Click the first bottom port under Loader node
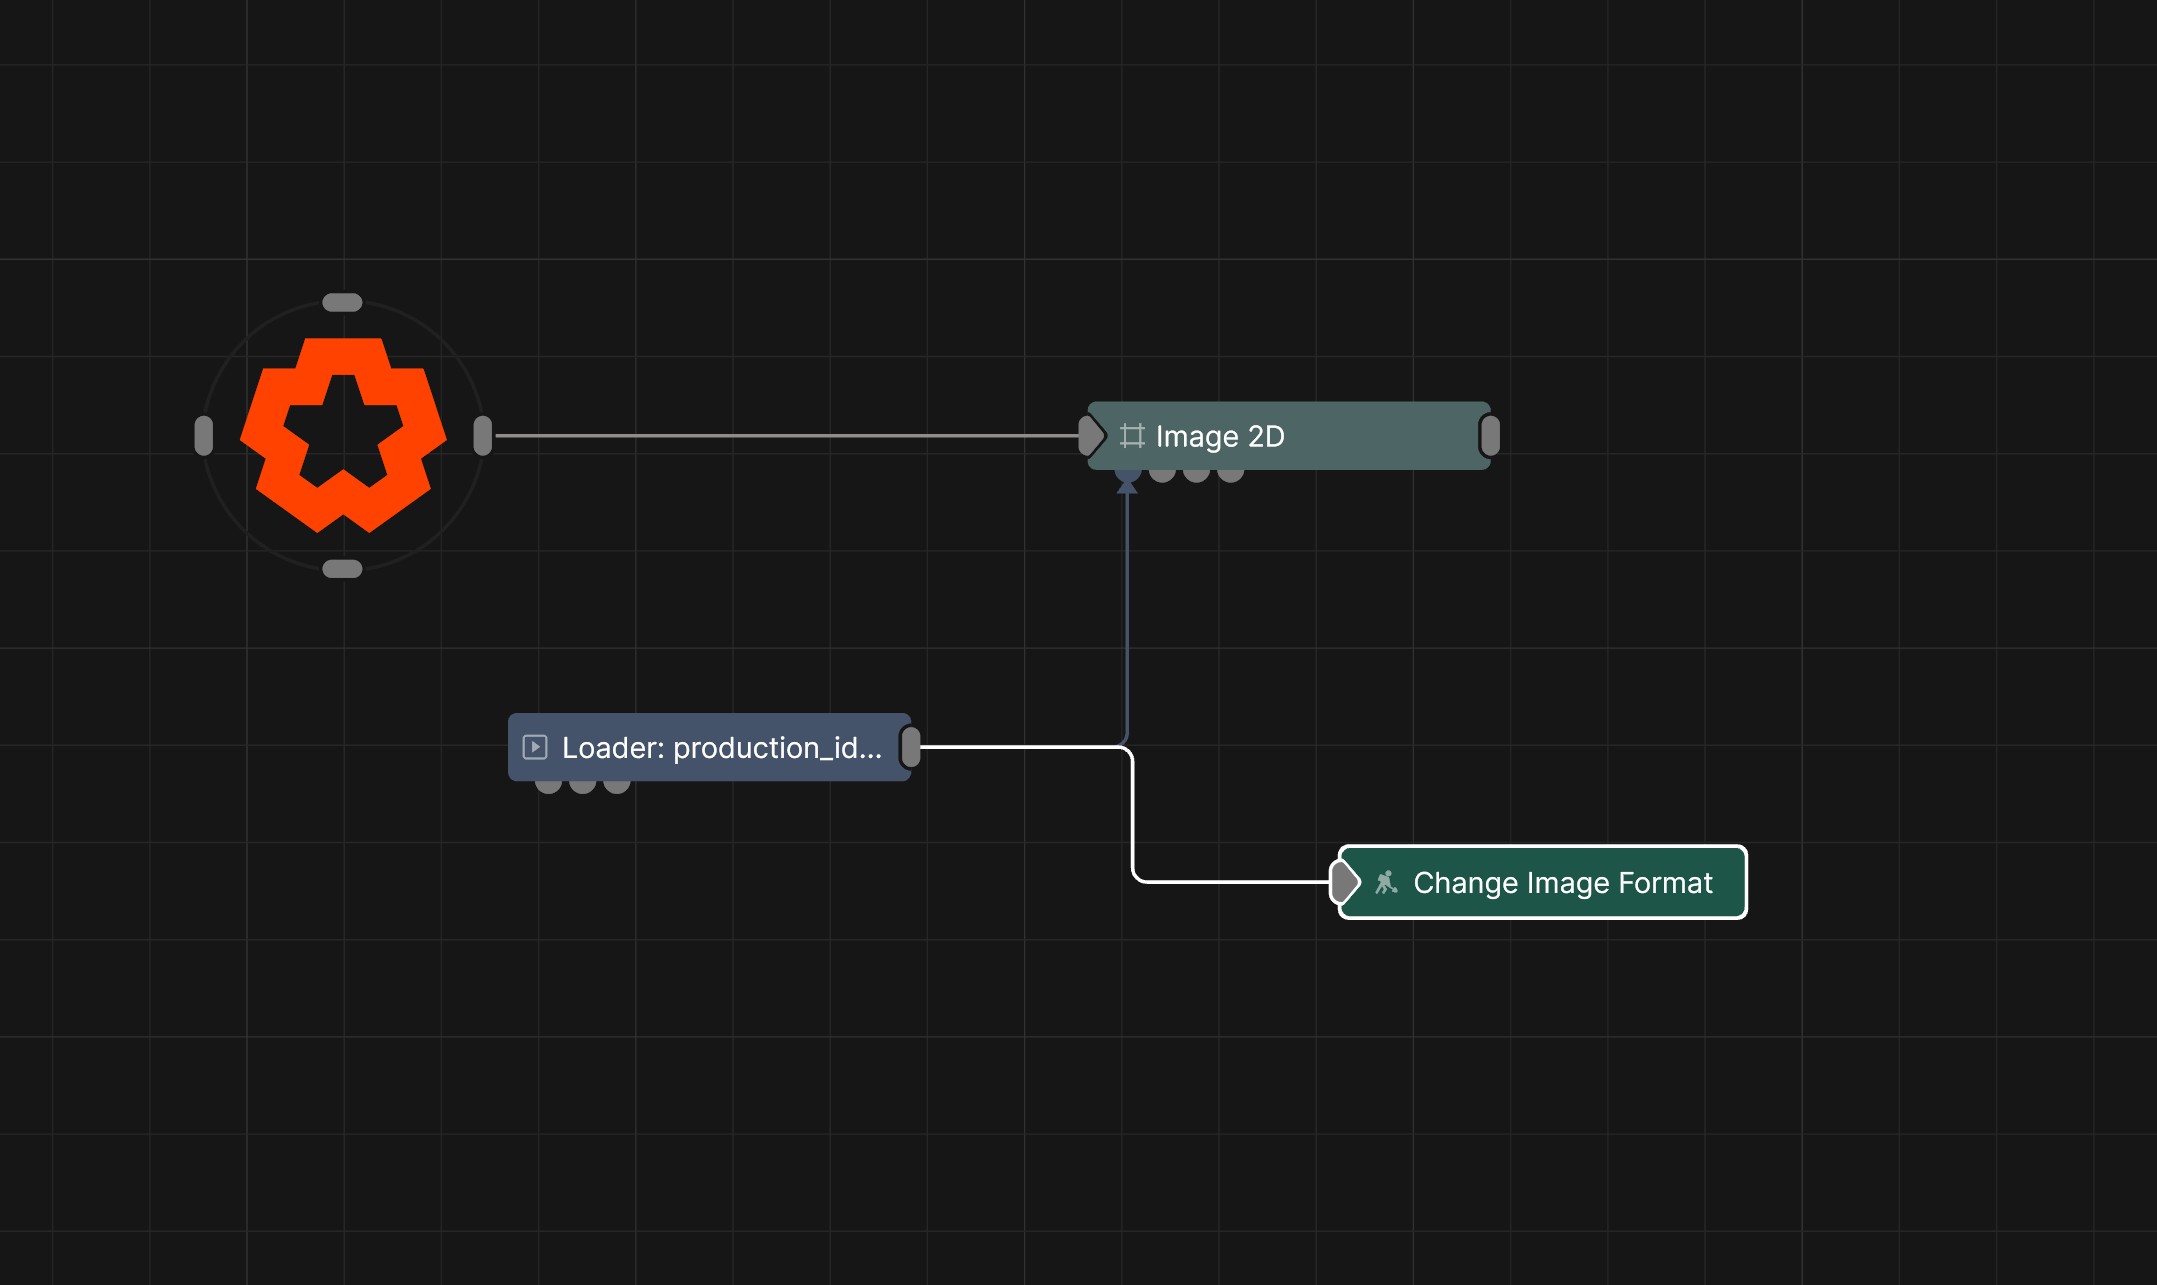This screenshot has height=1285, width=2157. pos(548,786)
